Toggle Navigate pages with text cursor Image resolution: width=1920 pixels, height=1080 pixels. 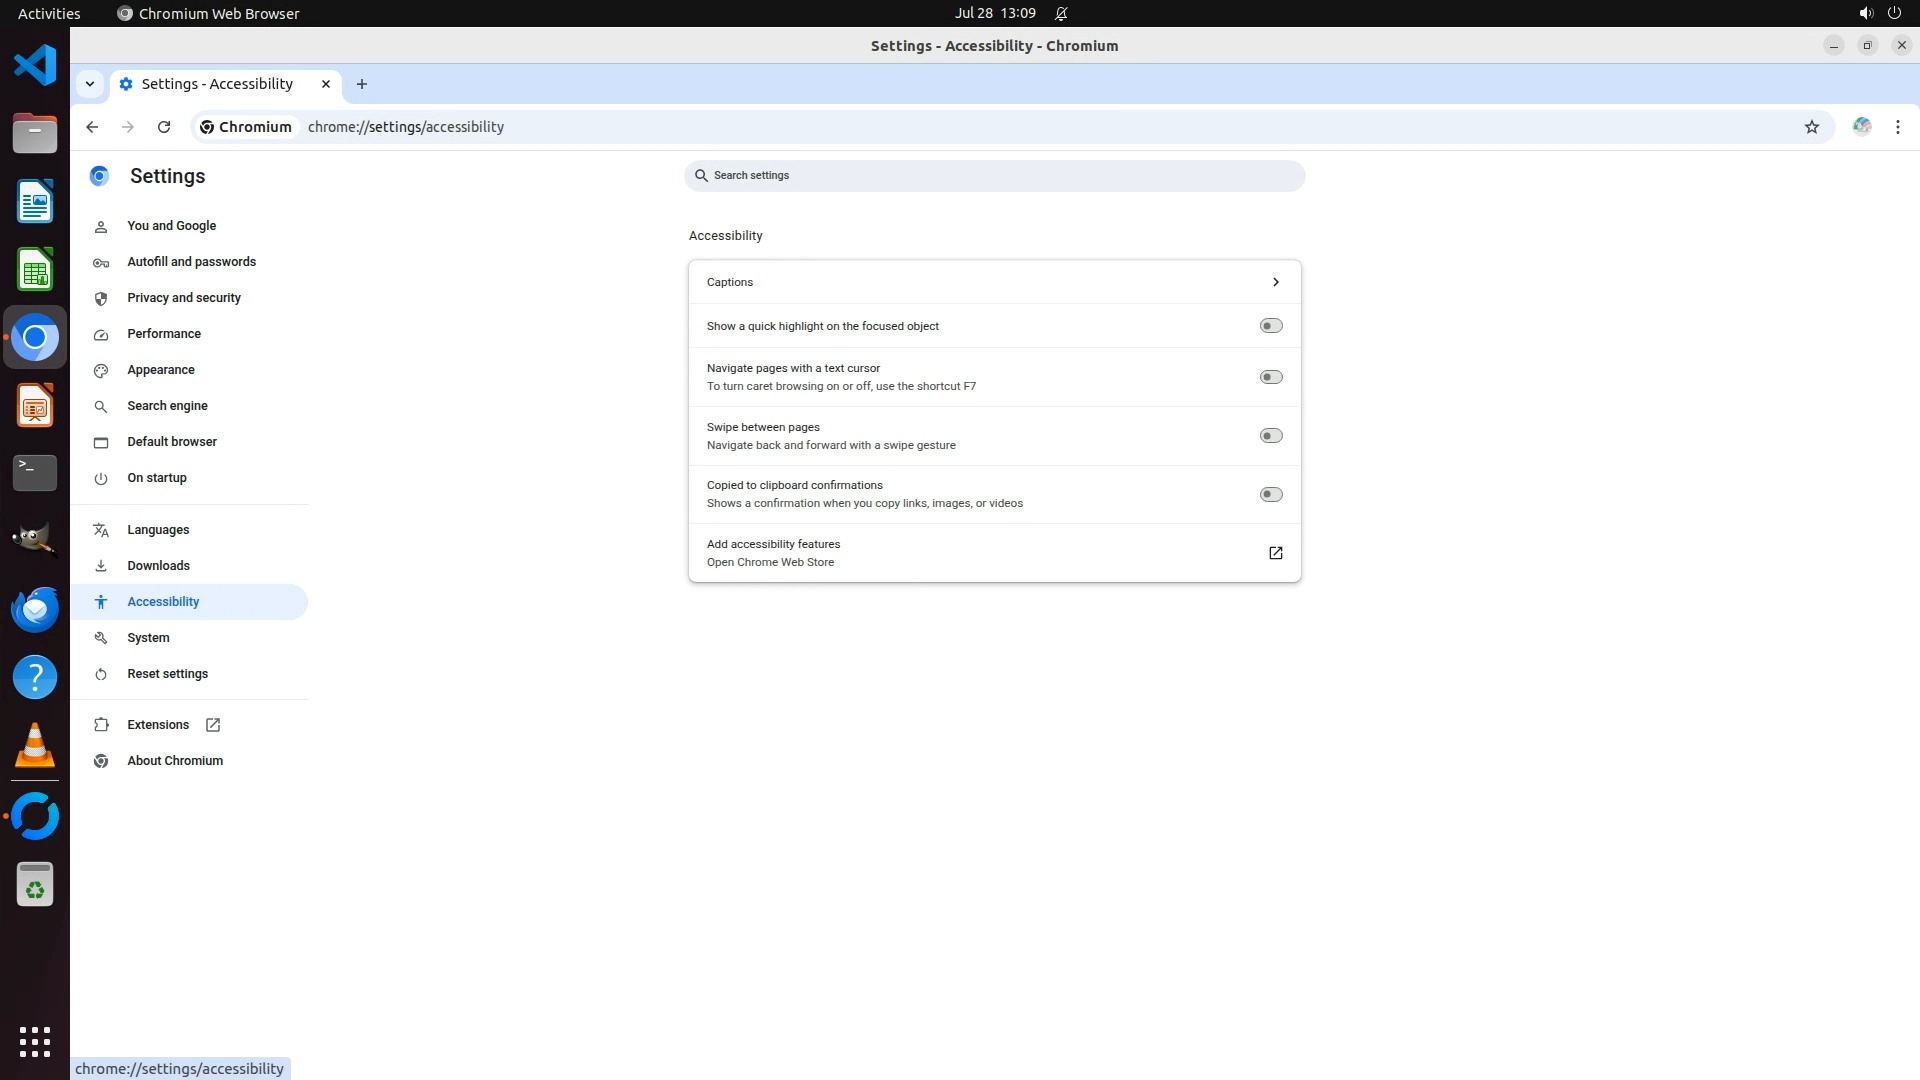click(1270, 377)
